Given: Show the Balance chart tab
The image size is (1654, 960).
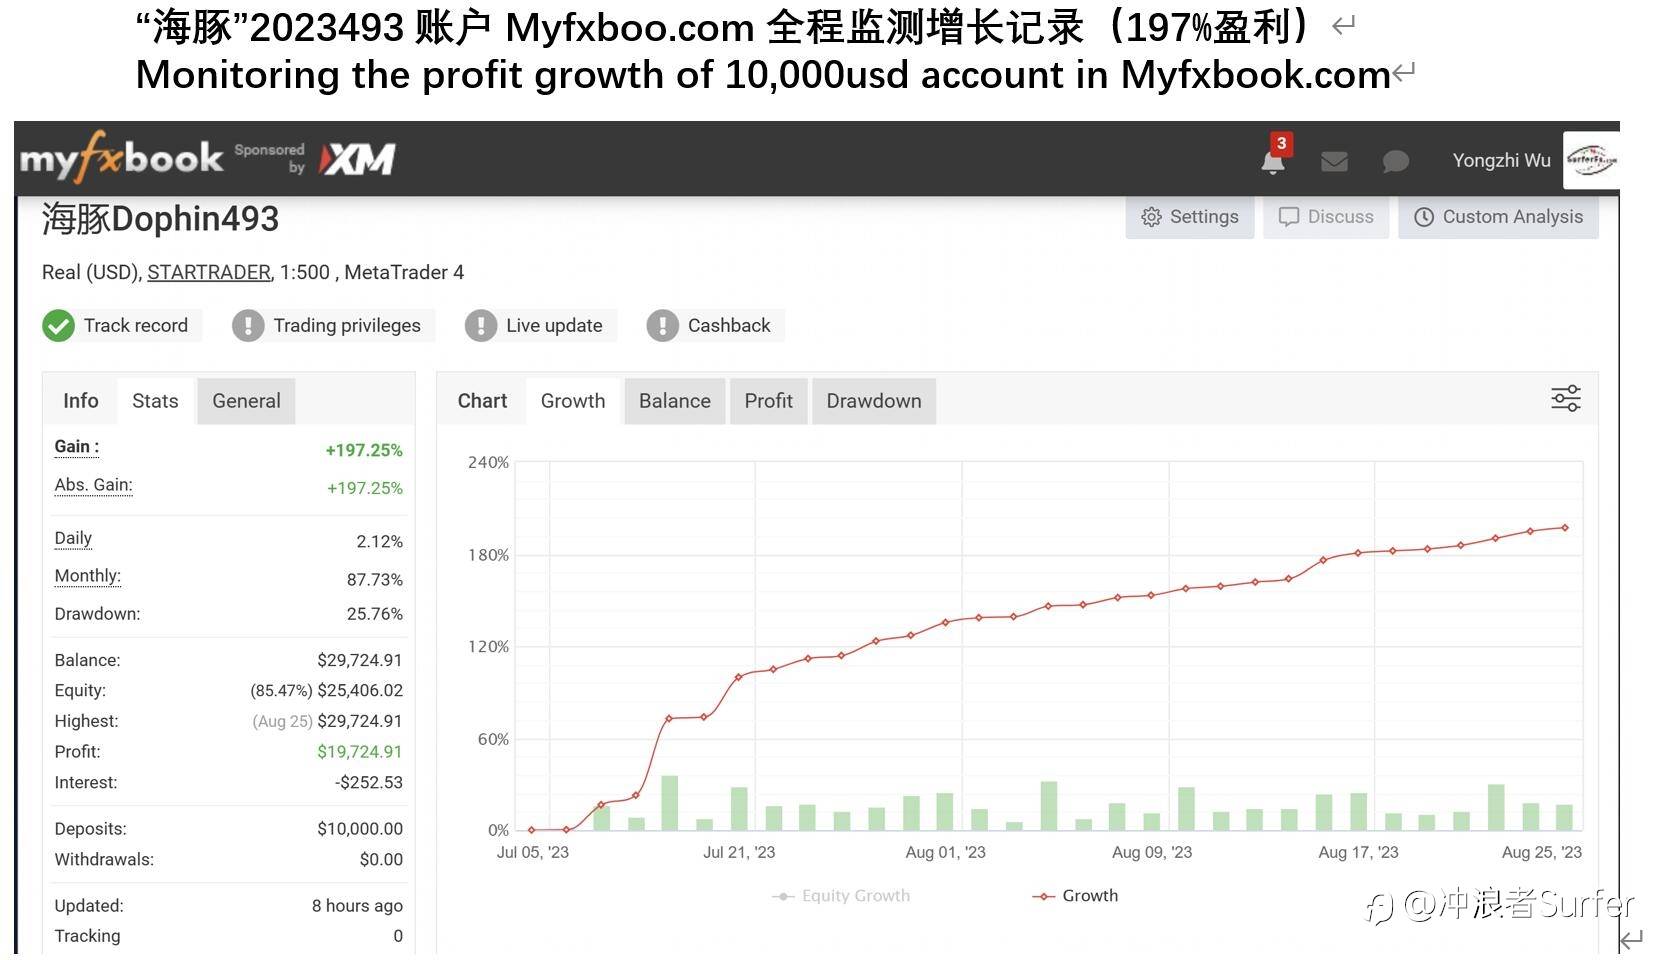Looking at the screenshot, I should [675, 401].
